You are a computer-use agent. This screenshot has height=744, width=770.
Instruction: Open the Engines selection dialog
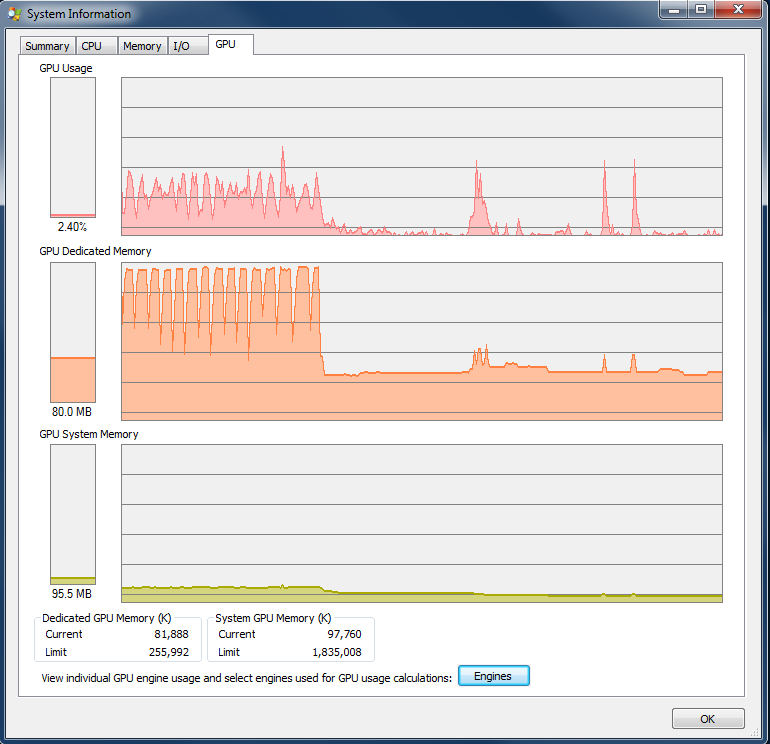[x=493, y=676]
